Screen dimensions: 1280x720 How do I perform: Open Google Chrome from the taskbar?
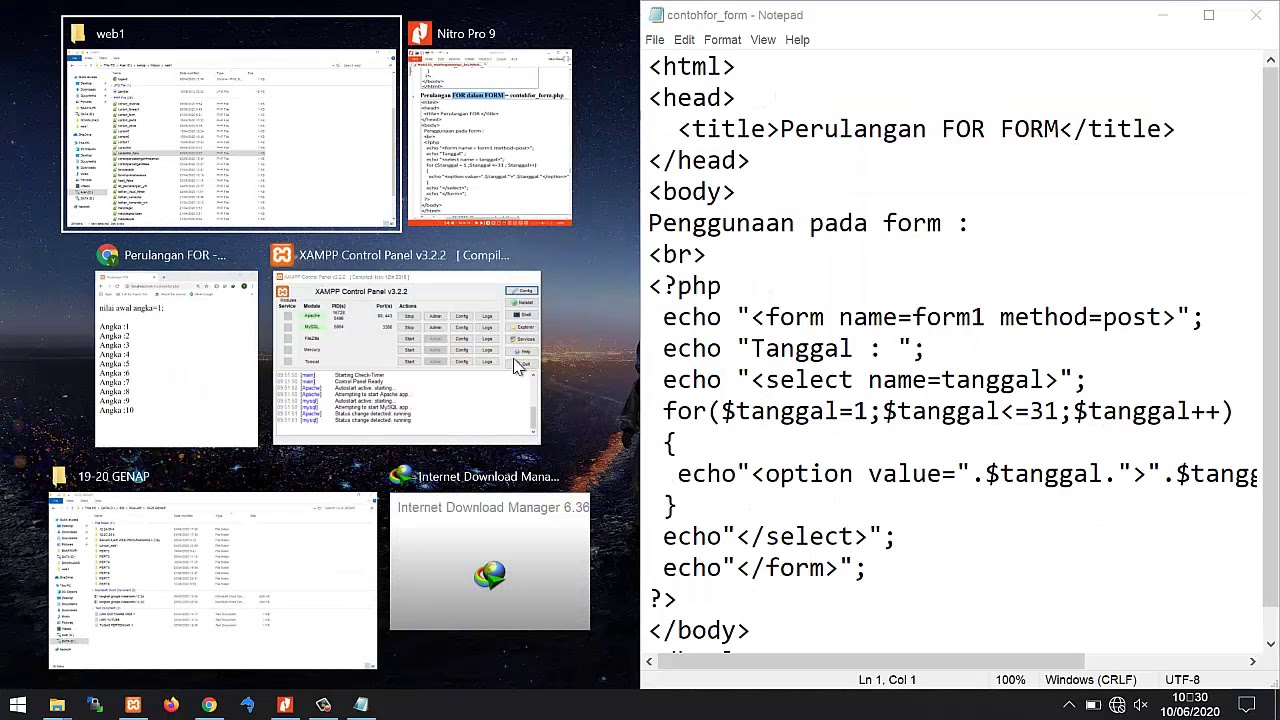[x=209, y=705]
